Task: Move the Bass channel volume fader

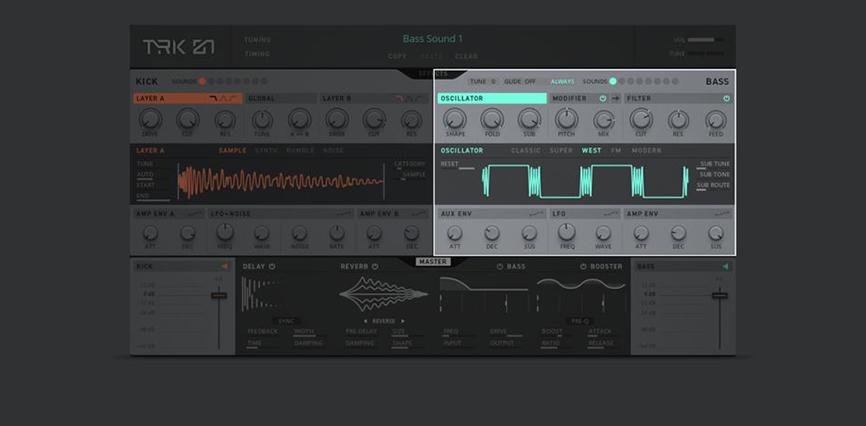Action: 719,296
